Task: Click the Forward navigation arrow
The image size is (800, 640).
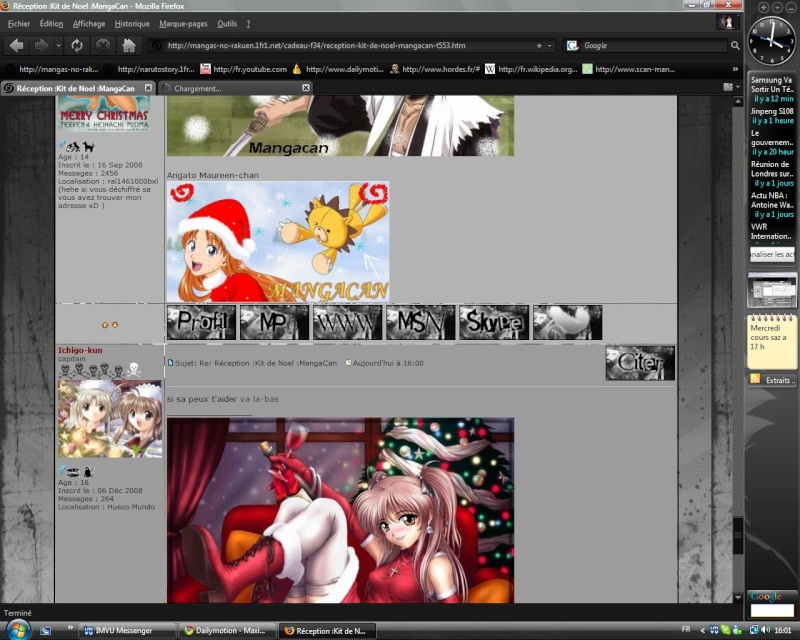Action: coord(41,45)
